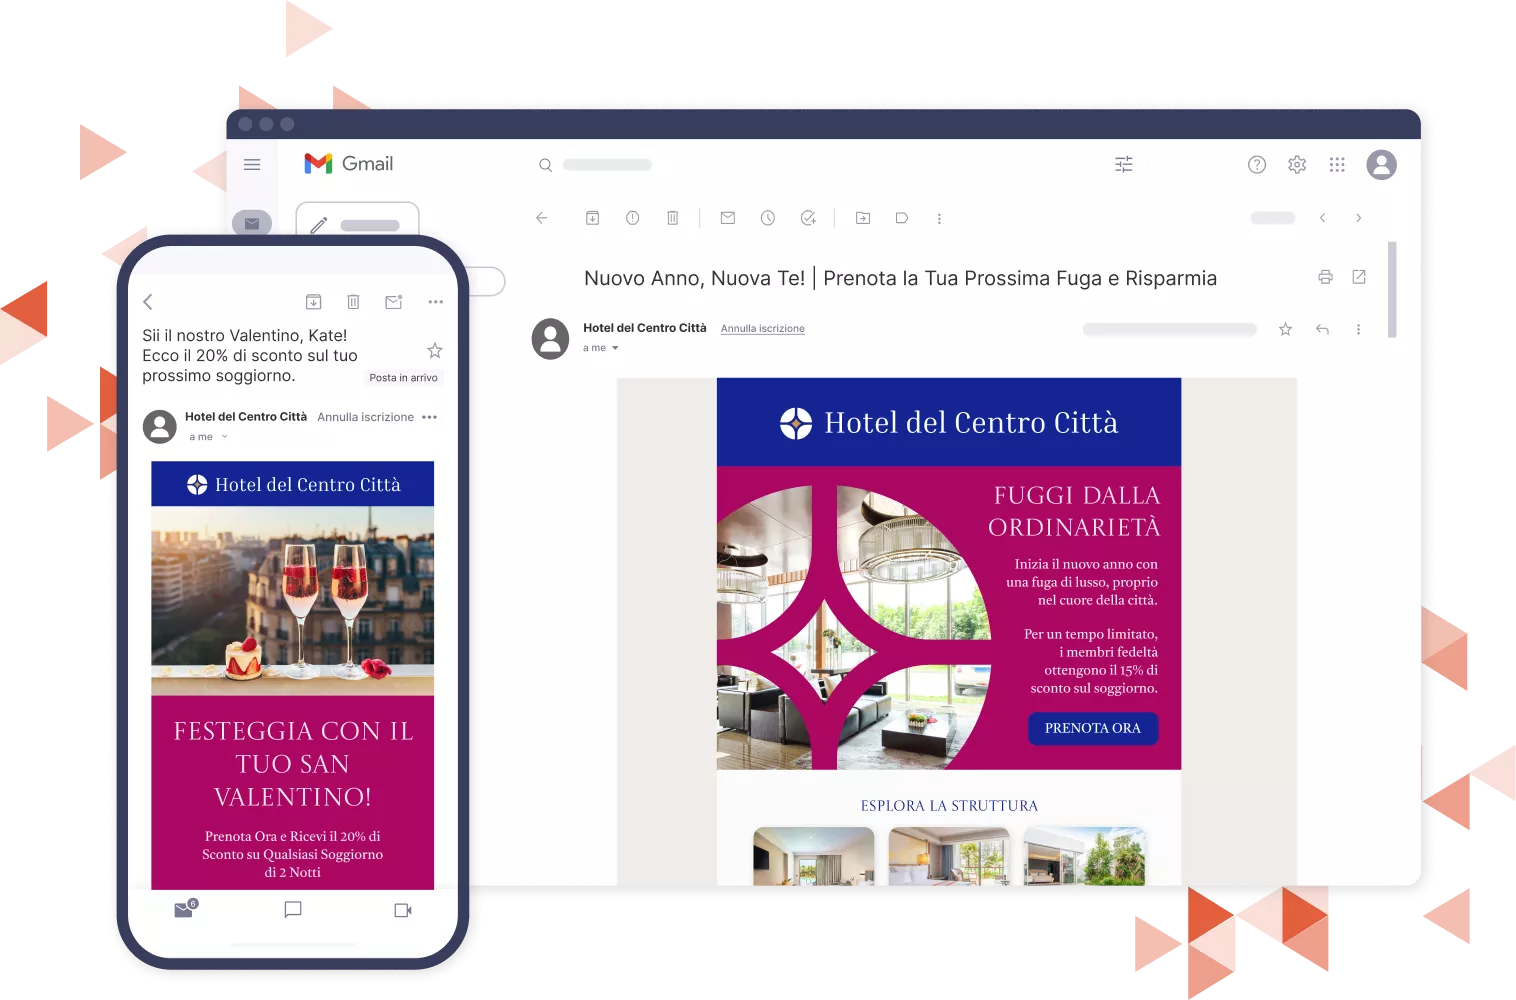This screenshot has width=1516, height=1000.
Task: Open the Annulla iscrizione link
Action: (x=762, y=328)
